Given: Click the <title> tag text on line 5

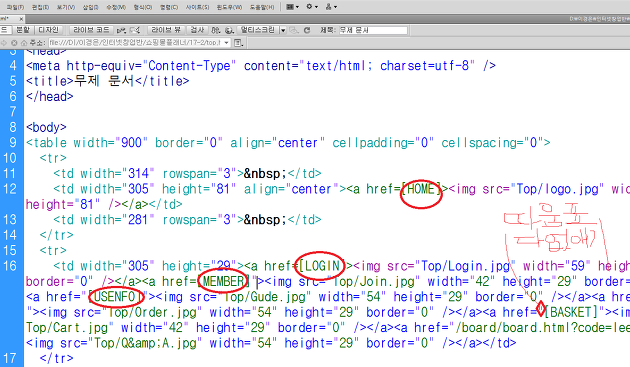Looking at the screenshot, I should click(x=50, y=81).
